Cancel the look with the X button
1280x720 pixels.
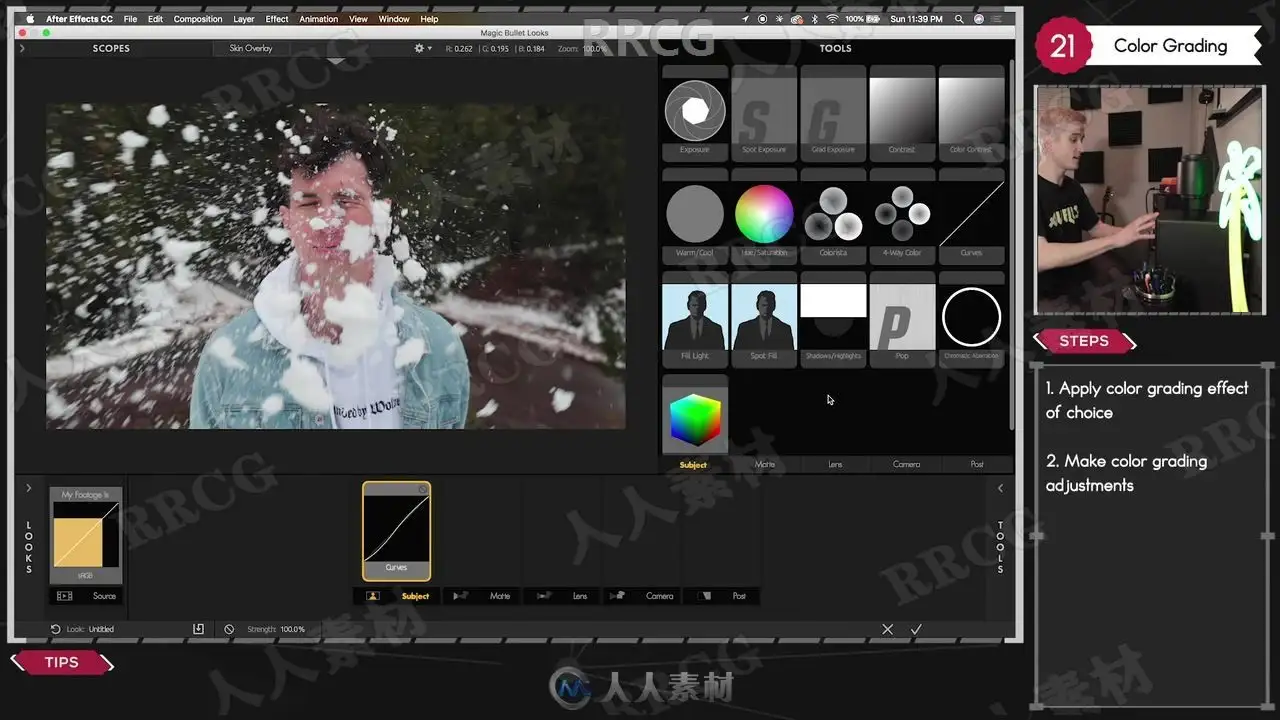[887, 629]
